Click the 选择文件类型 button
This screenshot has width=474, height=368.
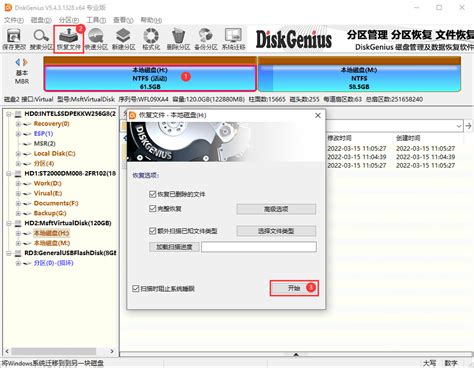276,231
